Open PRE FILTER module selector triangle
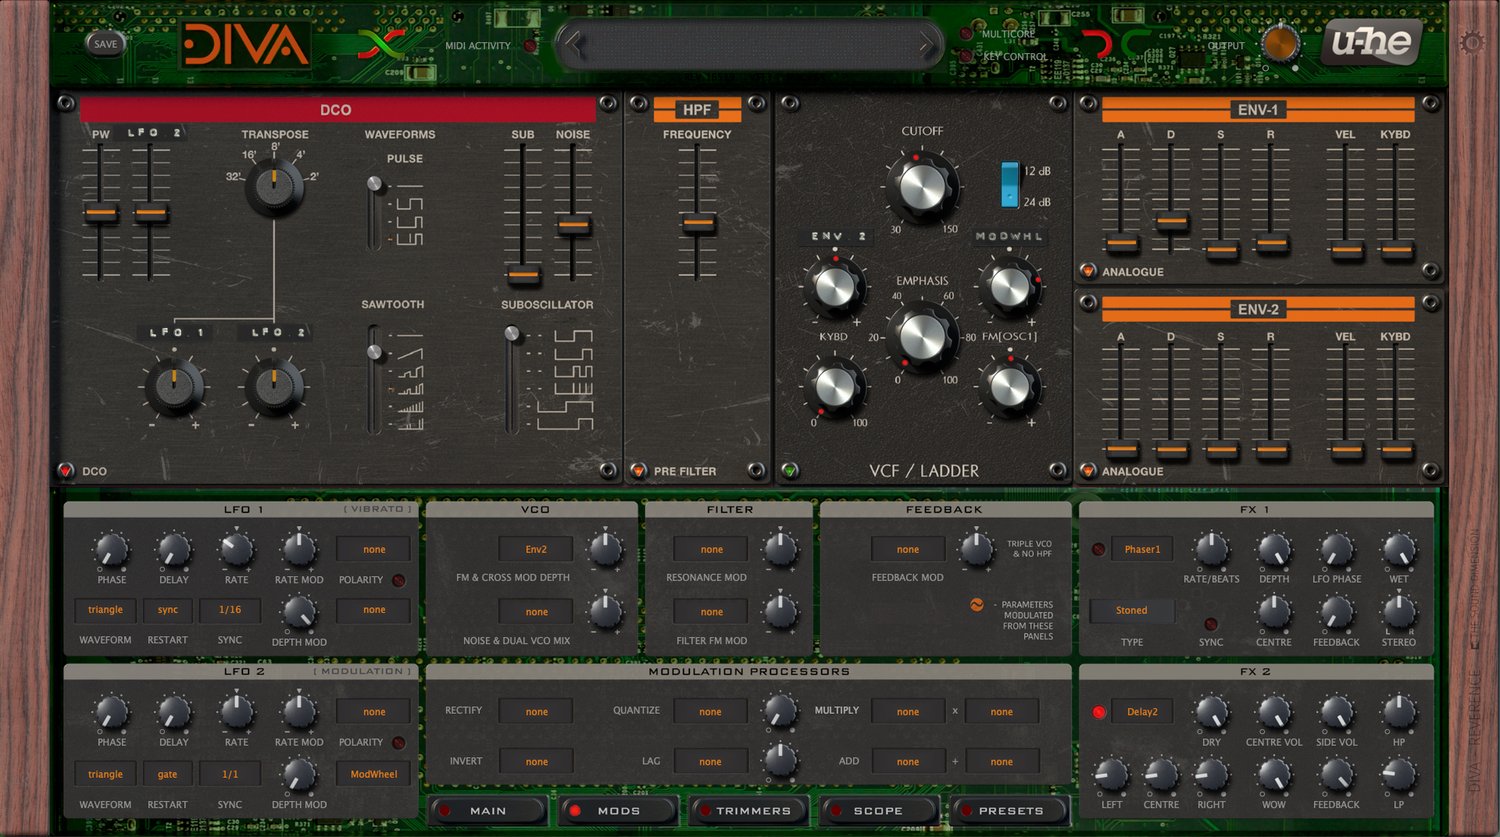 638,470
